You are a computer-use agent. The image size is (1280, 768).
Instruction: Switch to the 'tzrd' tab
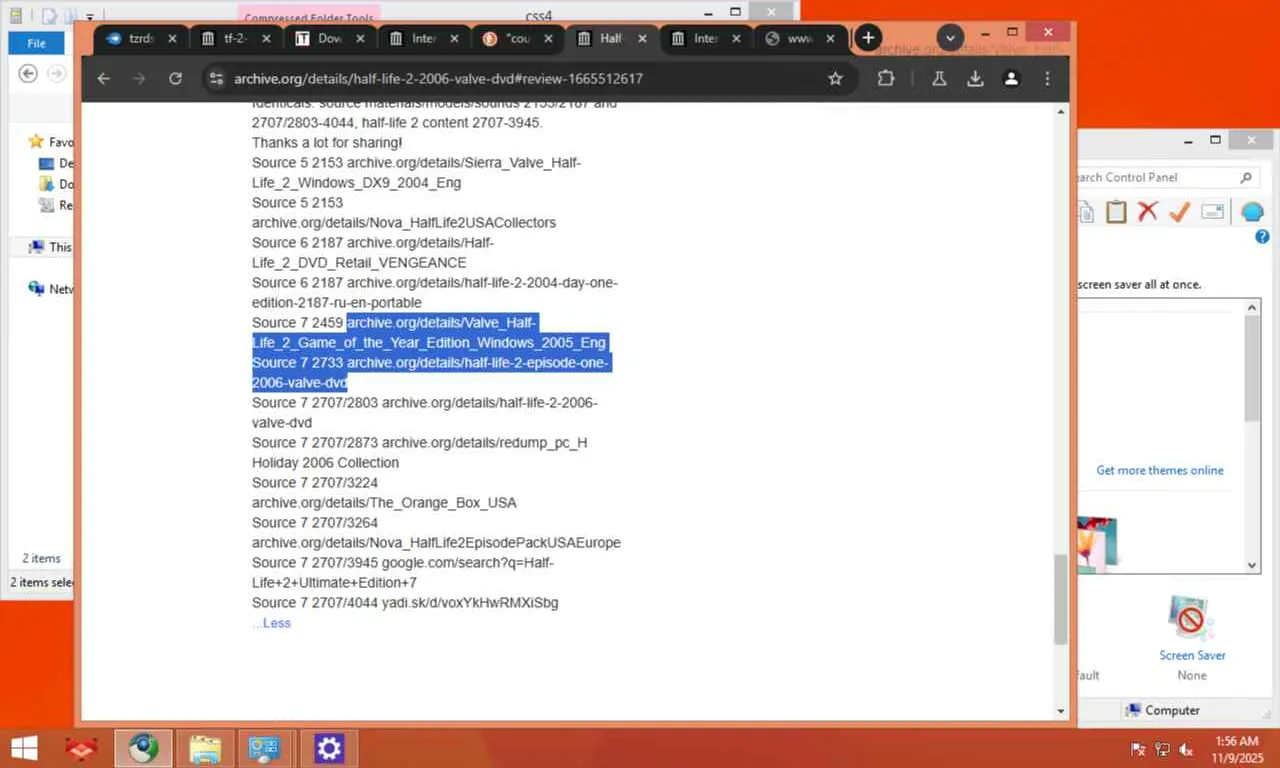[x=139, y=38]
